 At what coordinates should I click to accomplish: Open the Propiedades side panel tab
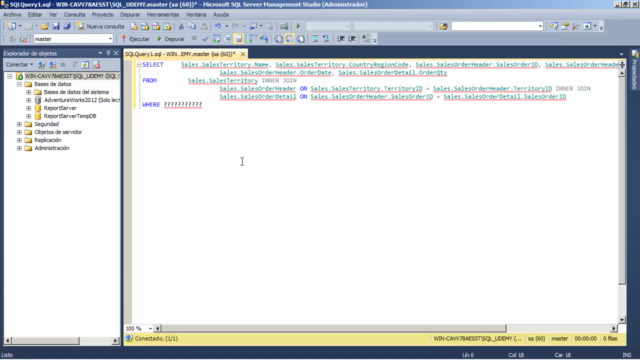click(635, 69)
